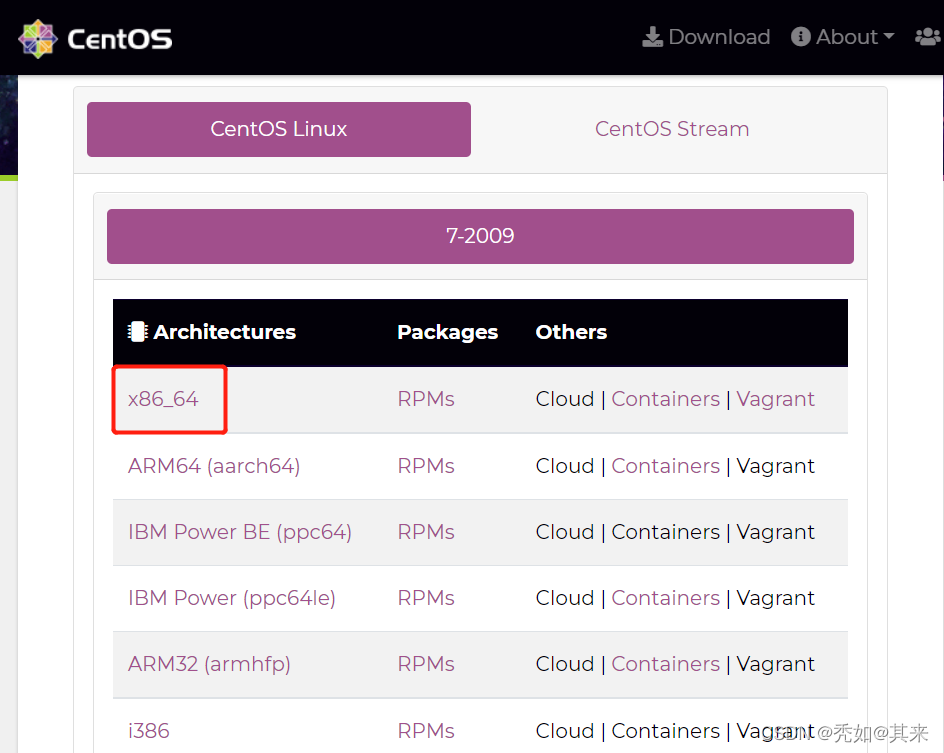
Task: Open the i386 architecture link
Action: pos(149,731)
